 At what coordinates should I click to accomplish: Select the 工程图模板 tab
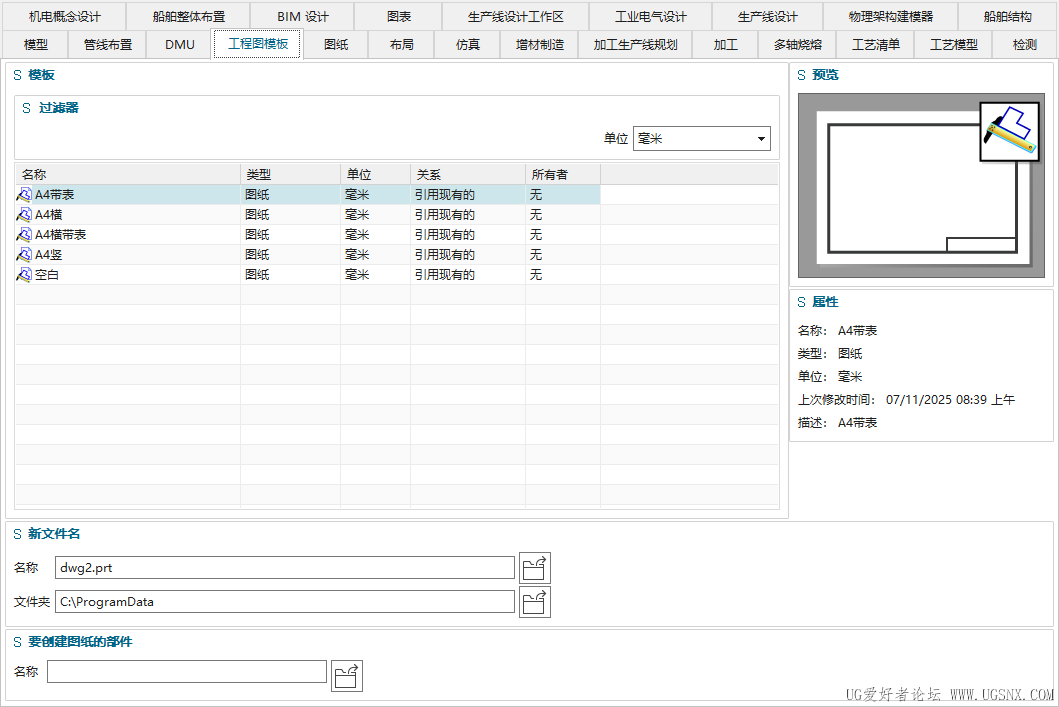click(x=258, y=44)
